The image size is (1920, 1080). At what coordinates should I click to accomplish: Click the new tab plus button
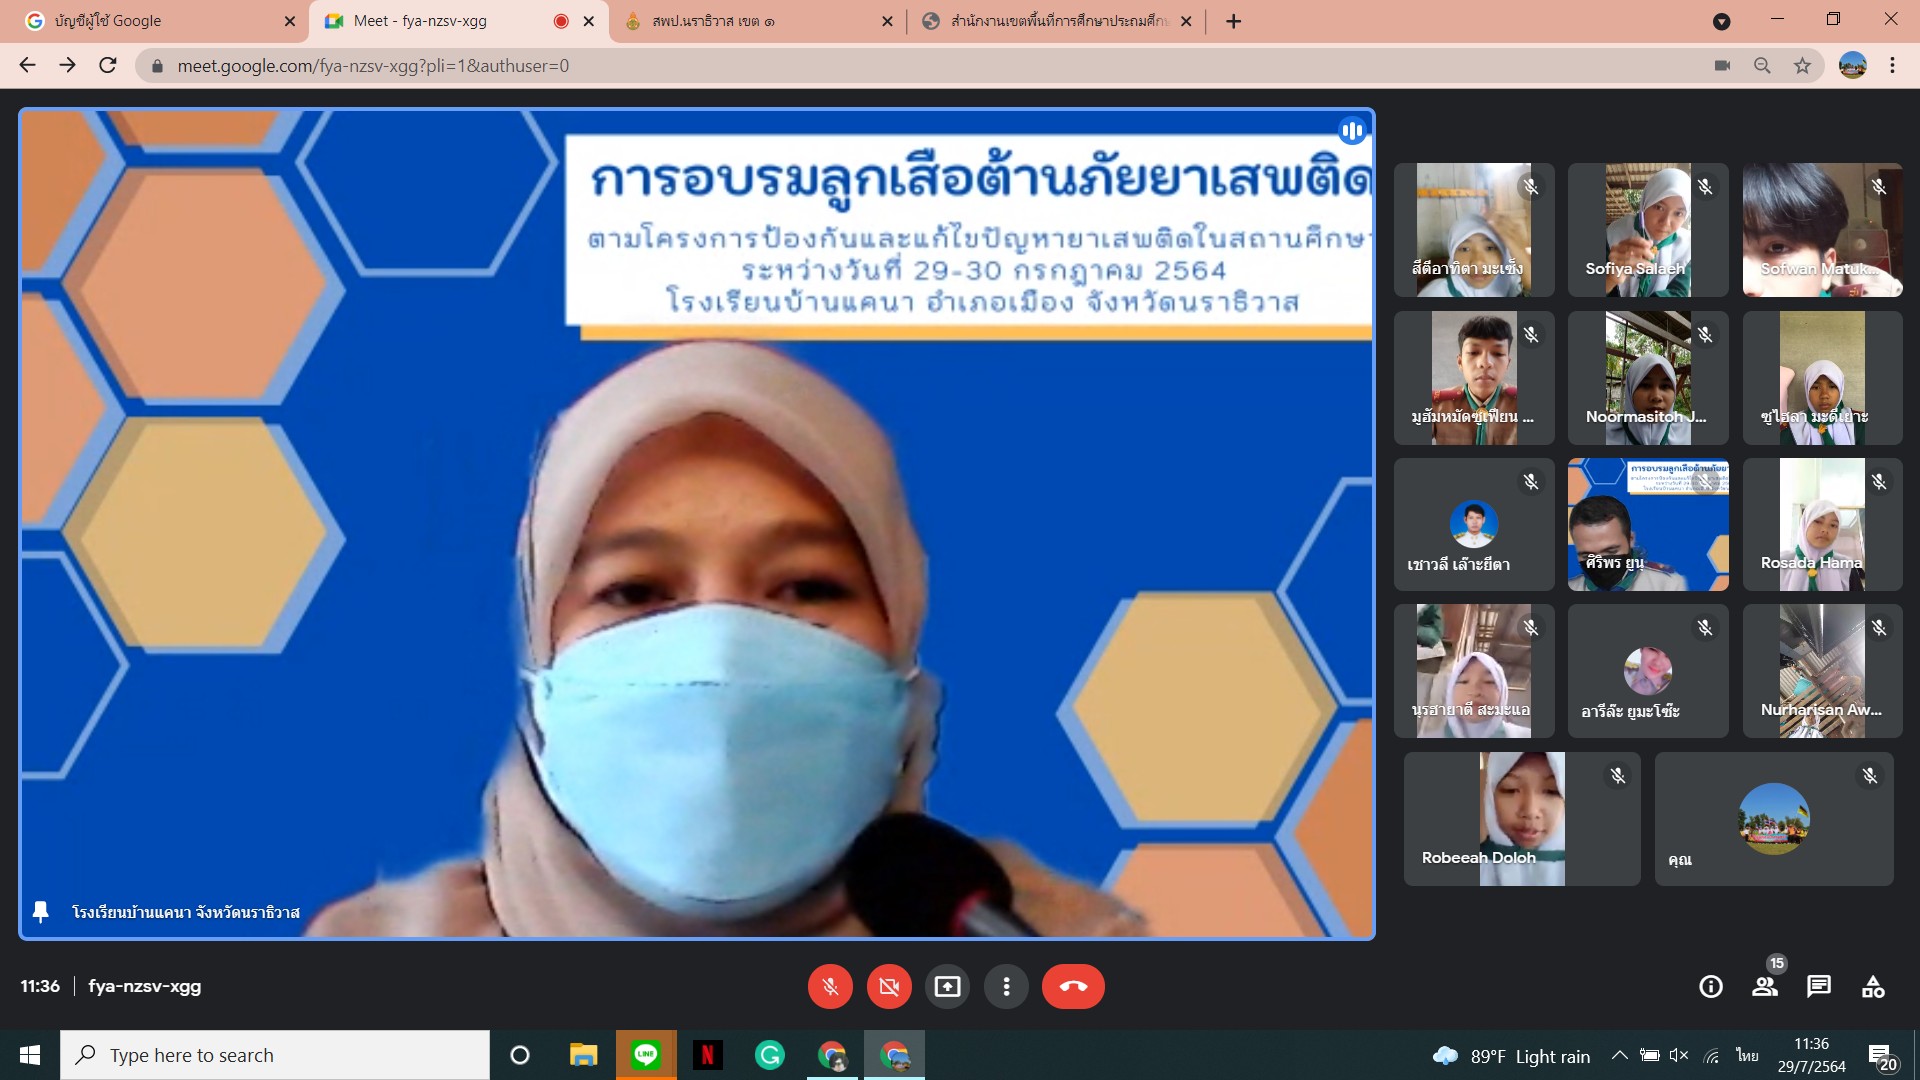tap(1234, 21)
